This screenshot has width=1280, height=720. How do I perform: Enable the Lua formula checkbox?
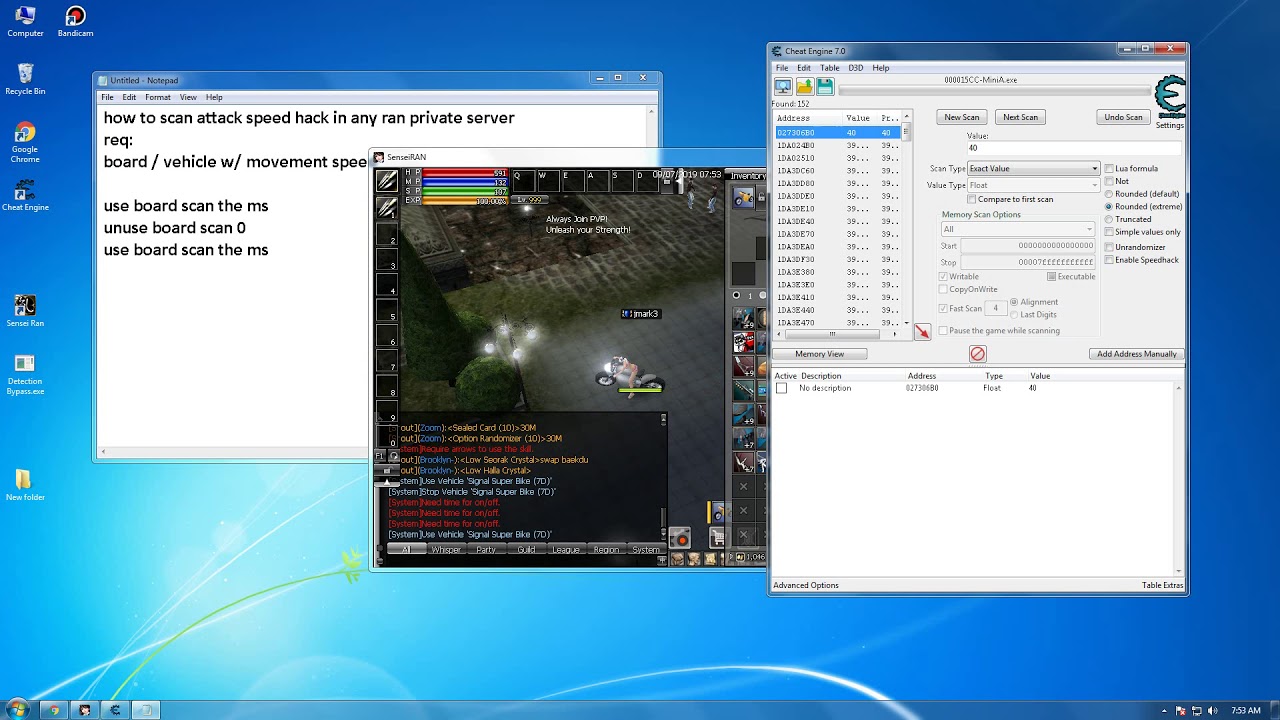pos(1108,168)
